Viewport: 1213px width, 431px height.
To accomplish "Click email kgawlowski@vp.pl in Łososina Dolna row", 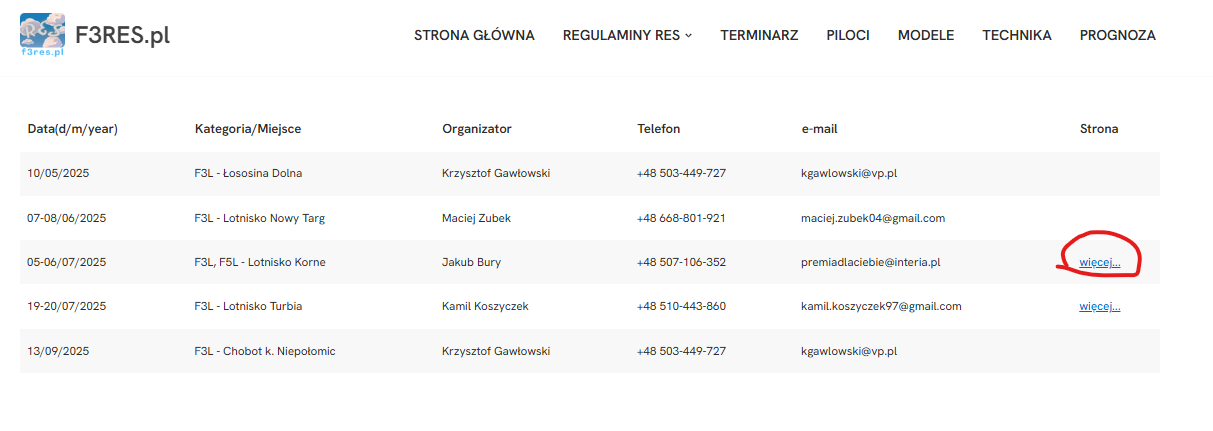I will pyautogui.click(x=849, y=173).
